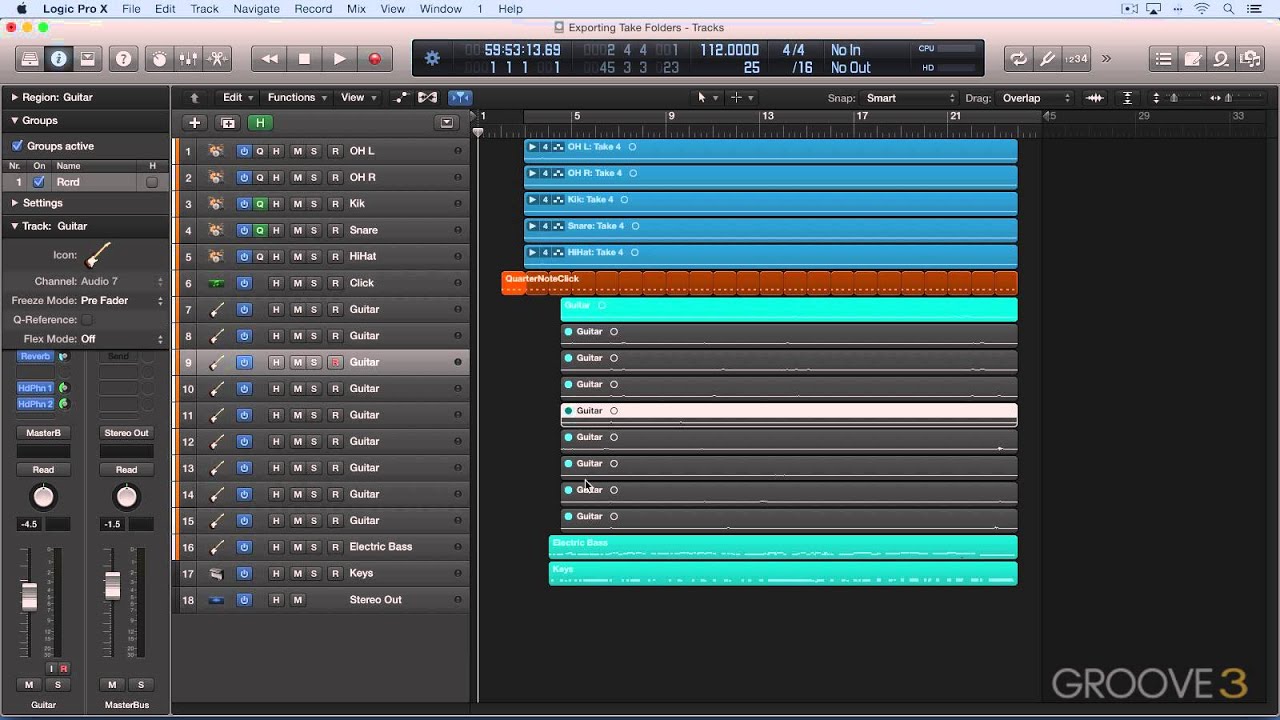Click the HdPhn 1 send button
This screenshot has height=720, width=1280.
pyautogui.click(x=35, y=388)
